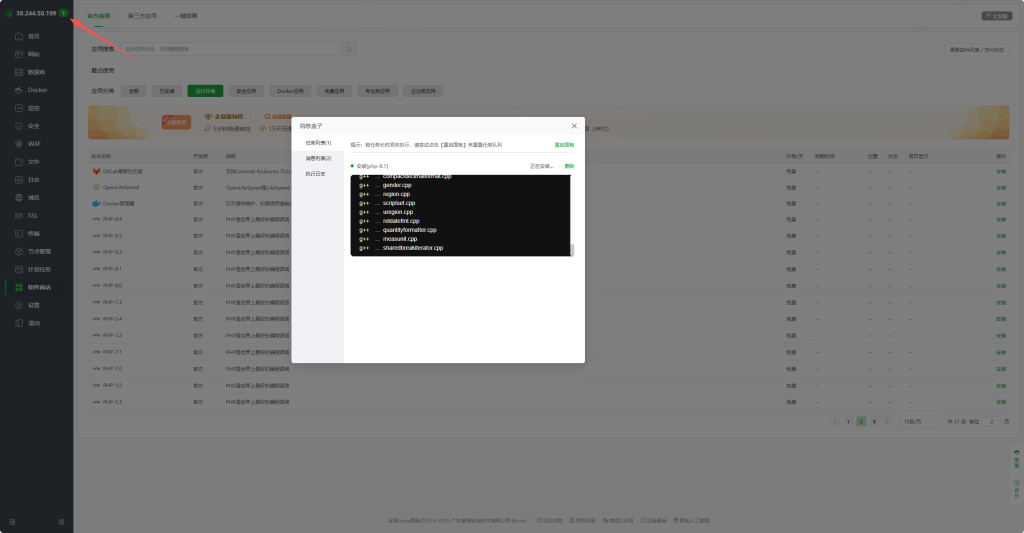Open the 软件商店 software store icon
This screenshot has height=533, width=1024.
pos(19,287)
